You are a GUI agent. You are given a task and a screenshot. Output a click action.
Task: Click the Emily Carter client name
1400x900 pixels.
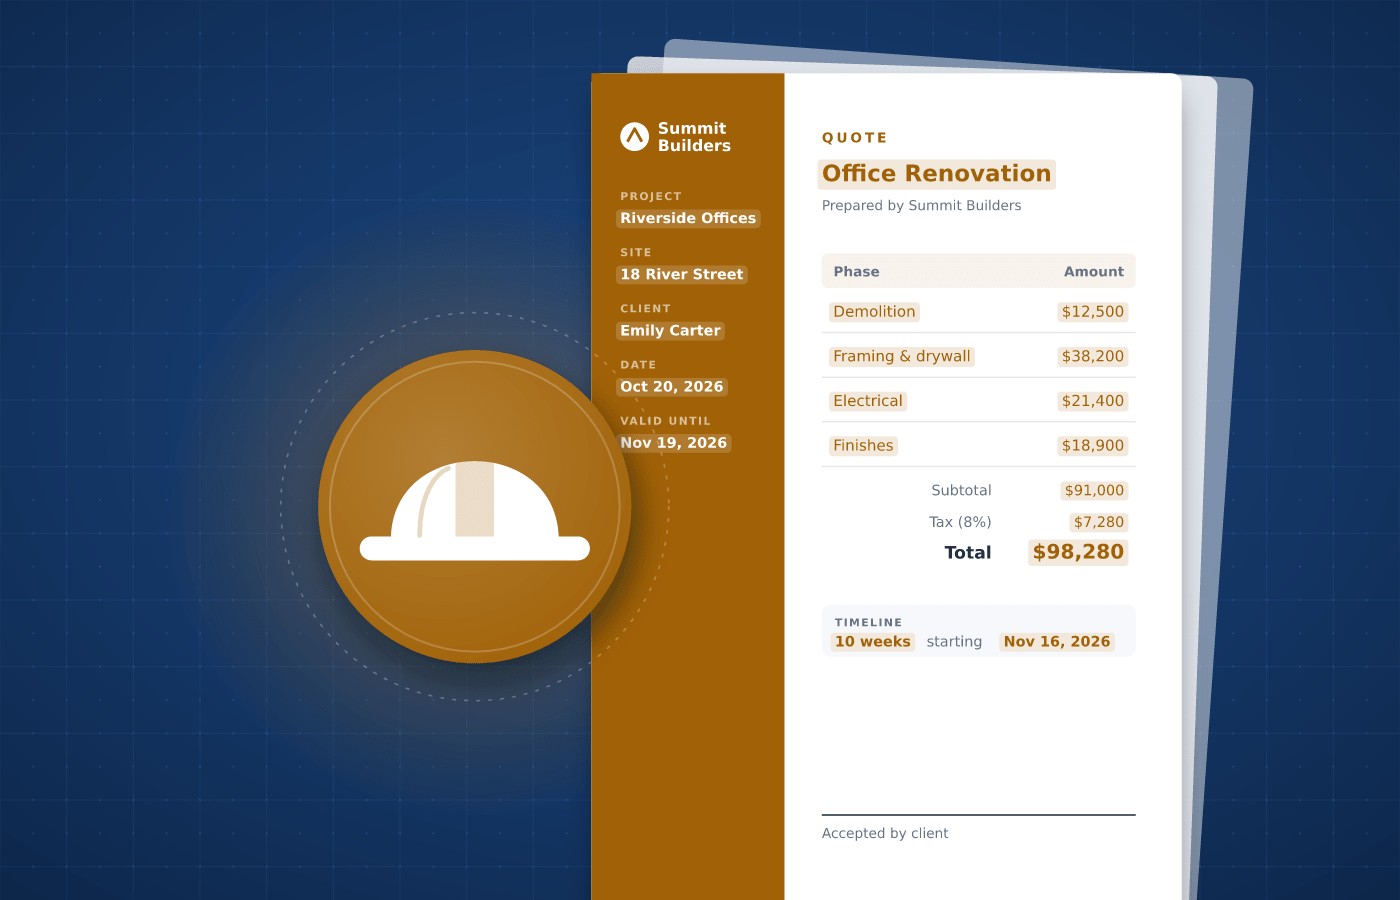pos(670,330)
